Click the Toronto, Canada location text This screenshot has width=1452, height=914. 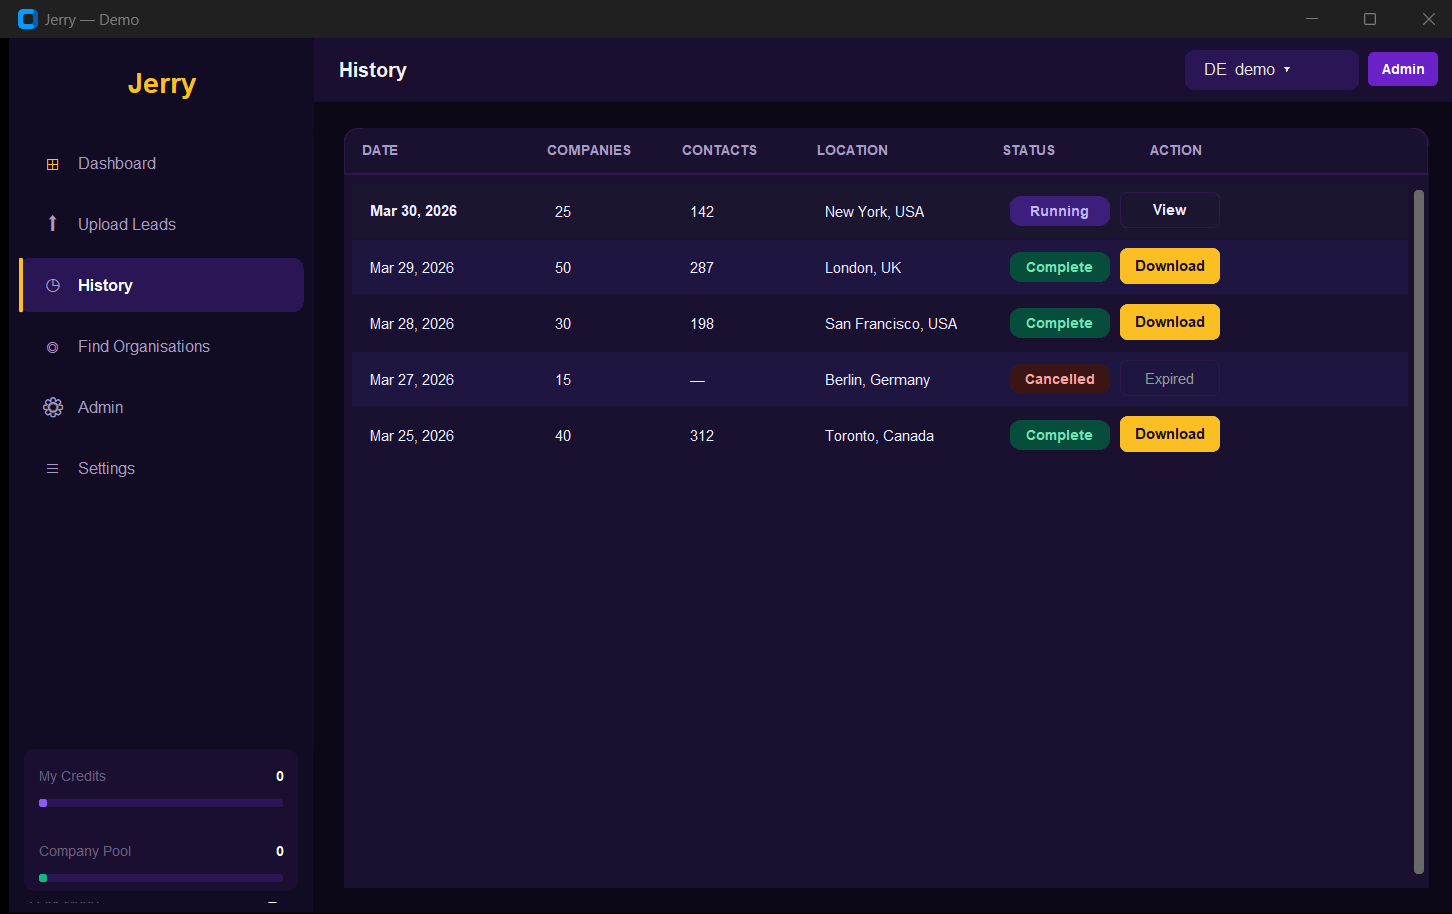879,436
